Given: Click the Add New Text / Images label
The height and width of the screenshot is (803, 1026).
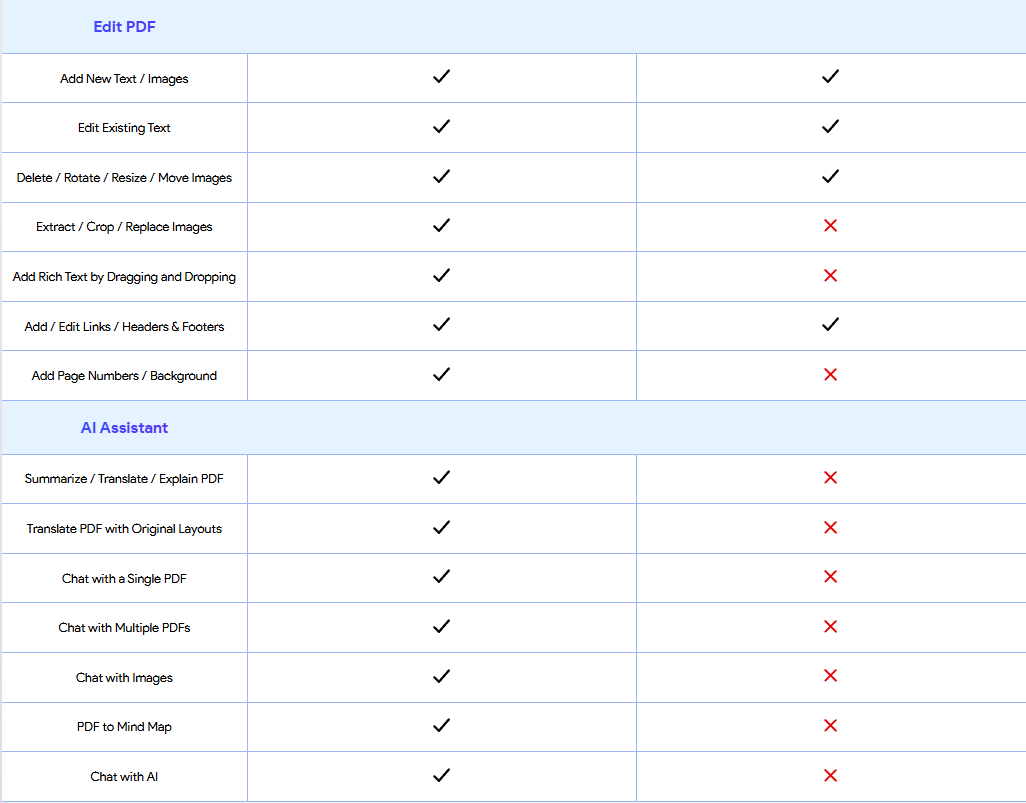Looking at the screenshot, I should [x=124, y=79].
